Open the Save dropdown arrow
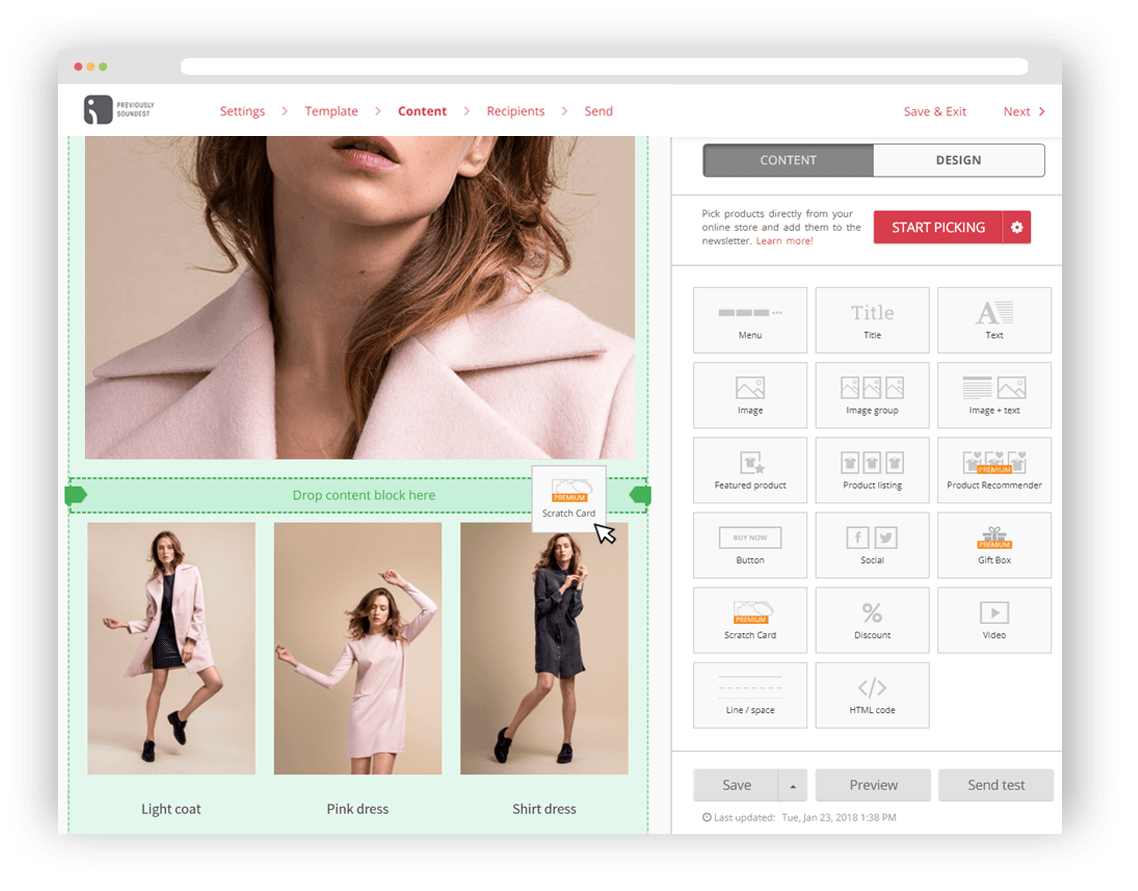 (x=793, y=785)
